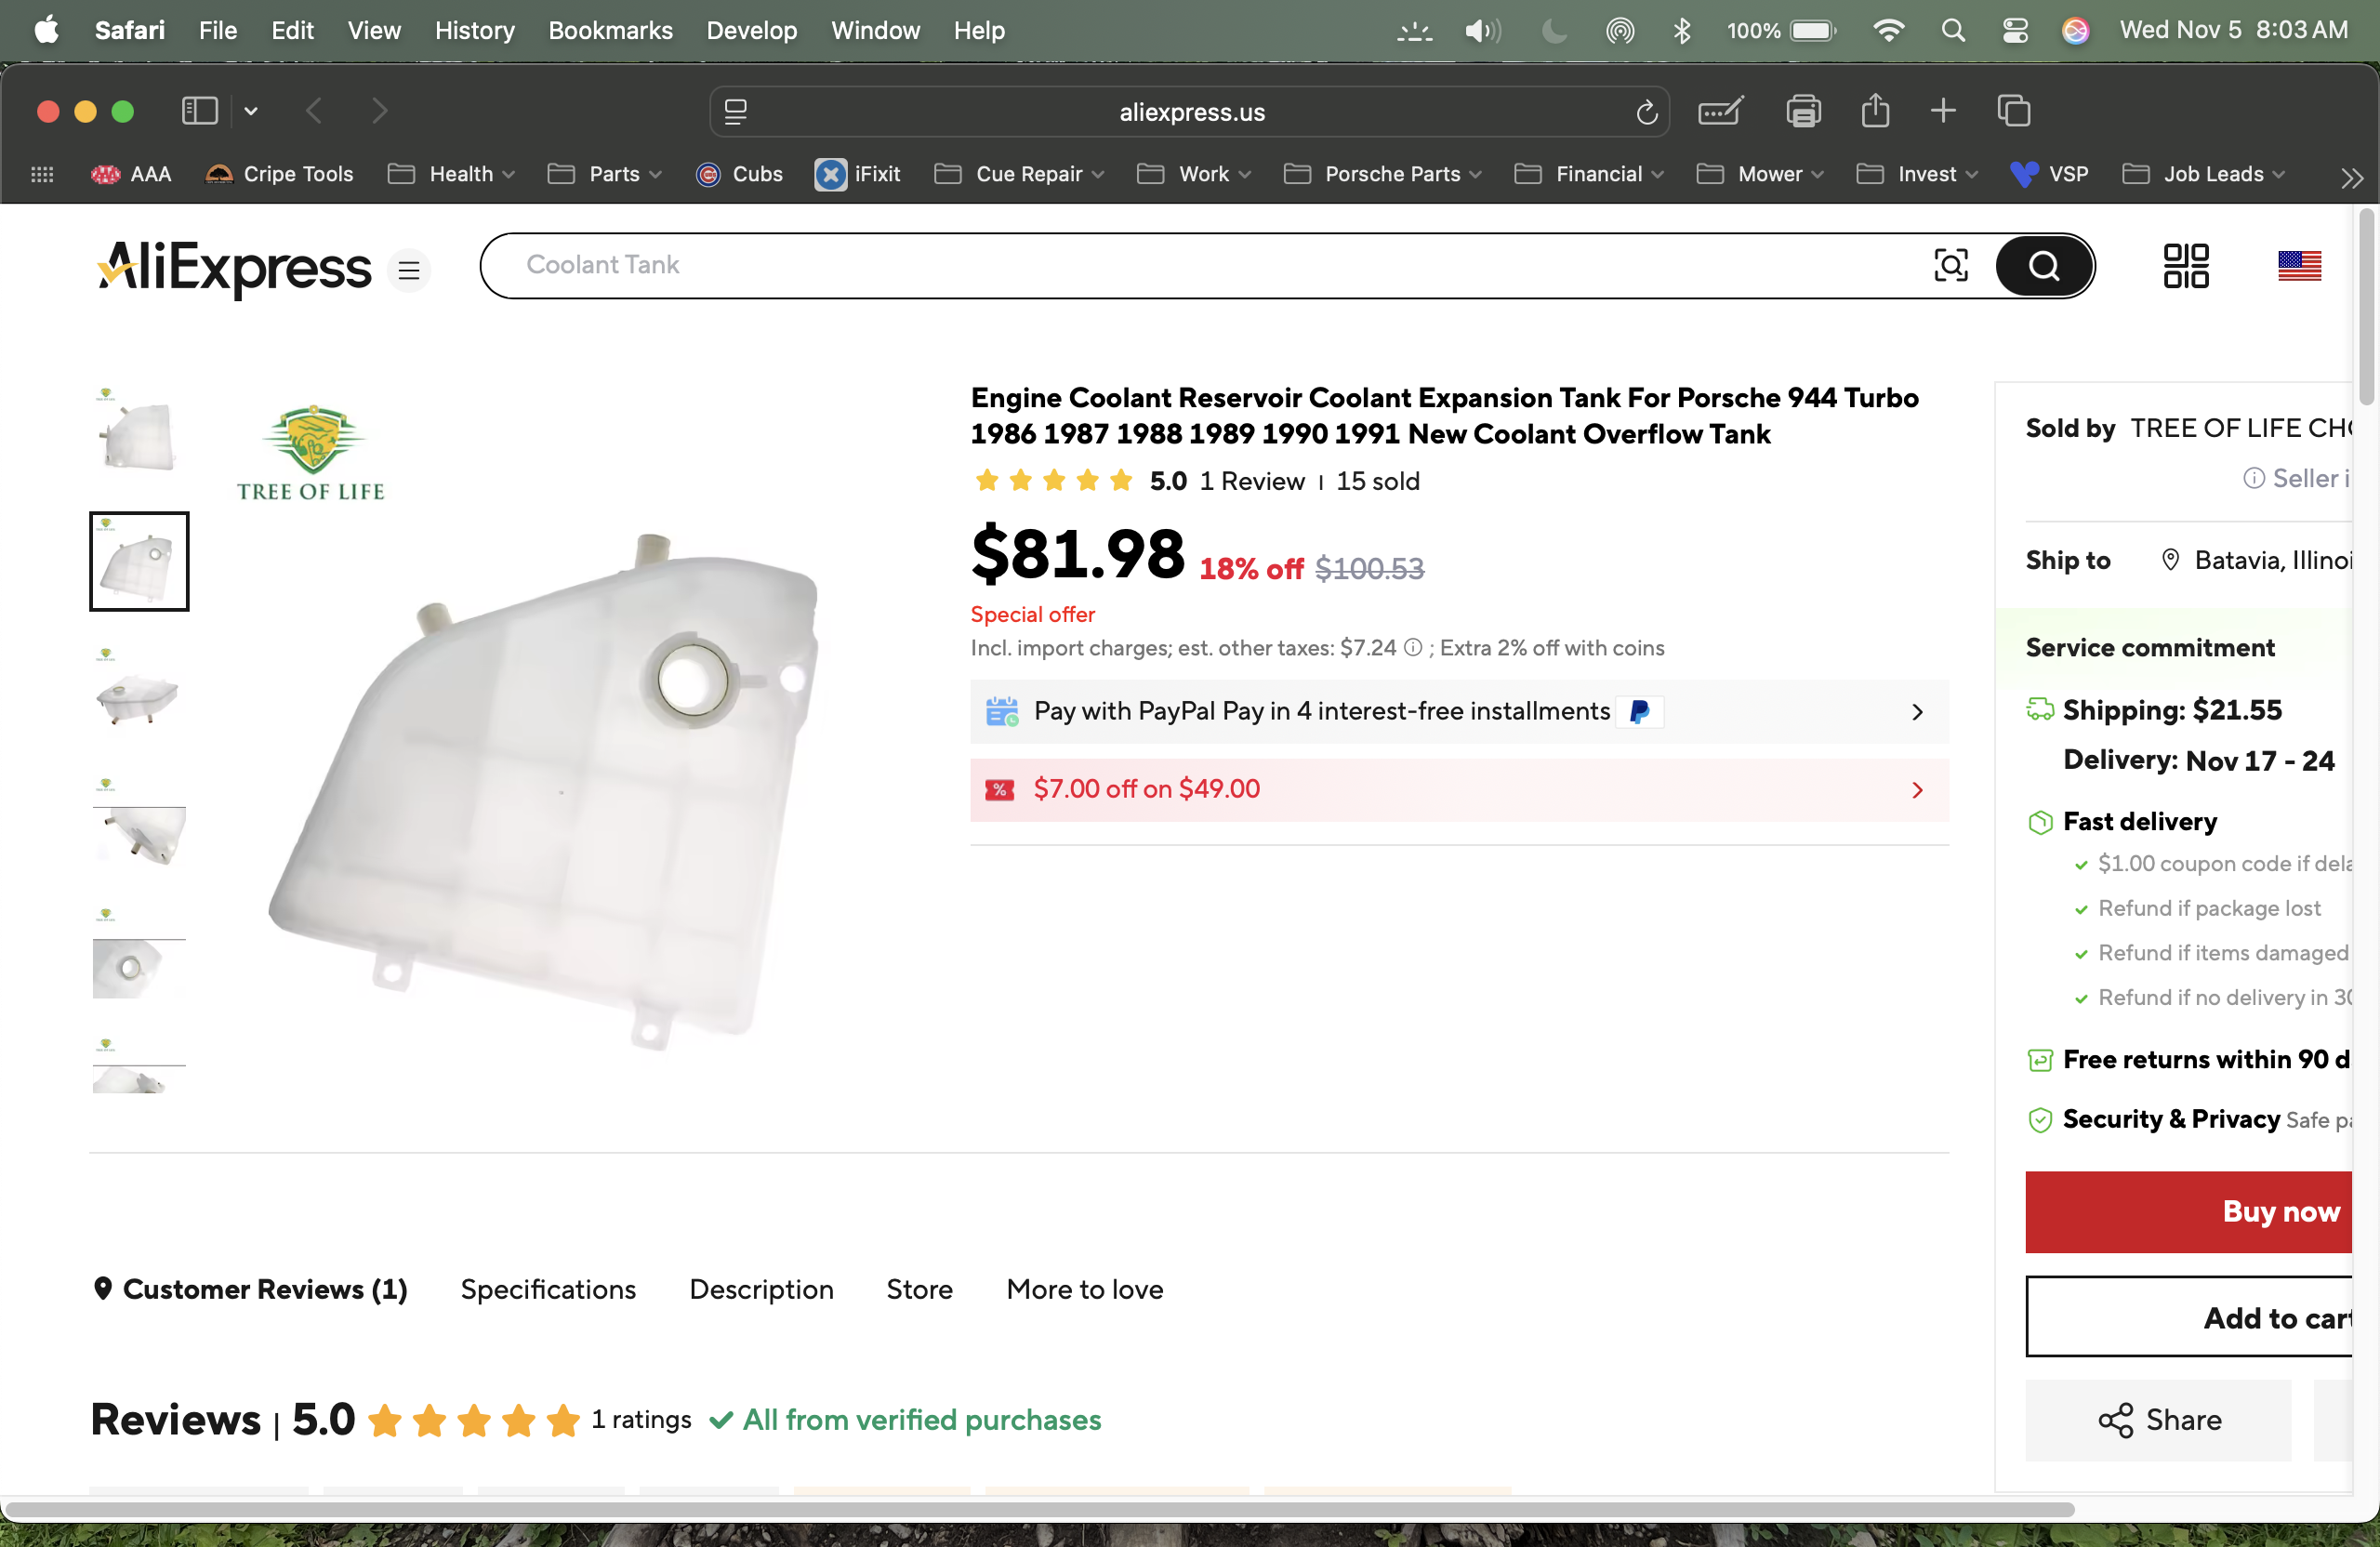Open the Develop menu
Screen dimensions: 2380x1547
point(751,30)
